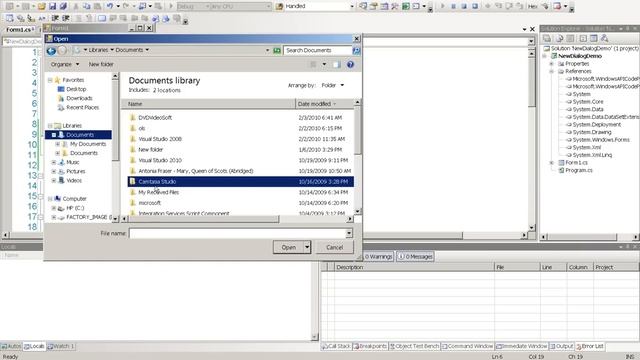
Task: Toggle the 0 Warnings filter in Error List
Action: 378,257
